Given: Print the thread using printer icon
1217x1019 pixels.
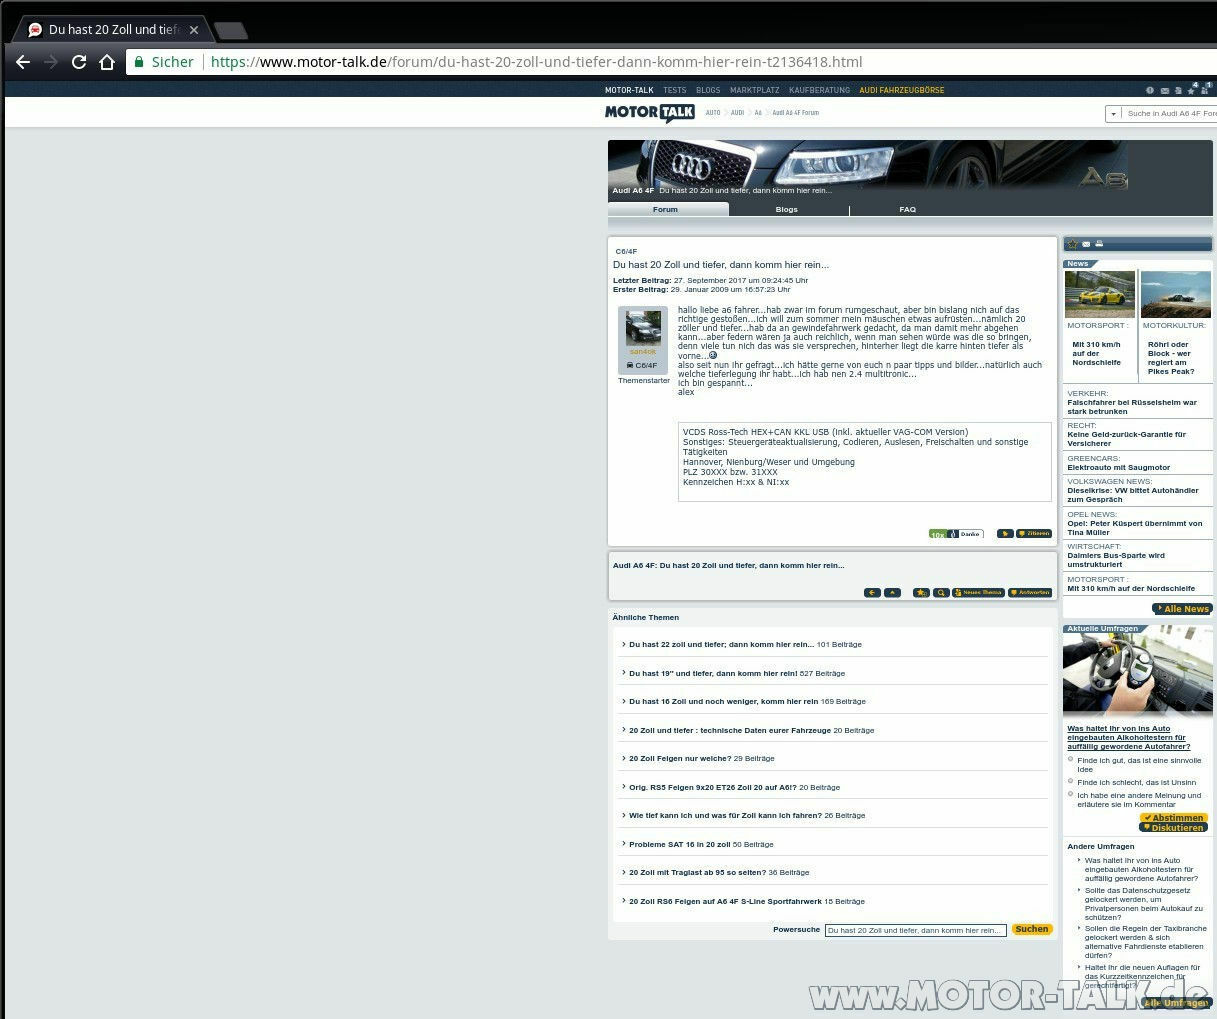Looking at the screenshot, I should click(x=1097, y=243).
